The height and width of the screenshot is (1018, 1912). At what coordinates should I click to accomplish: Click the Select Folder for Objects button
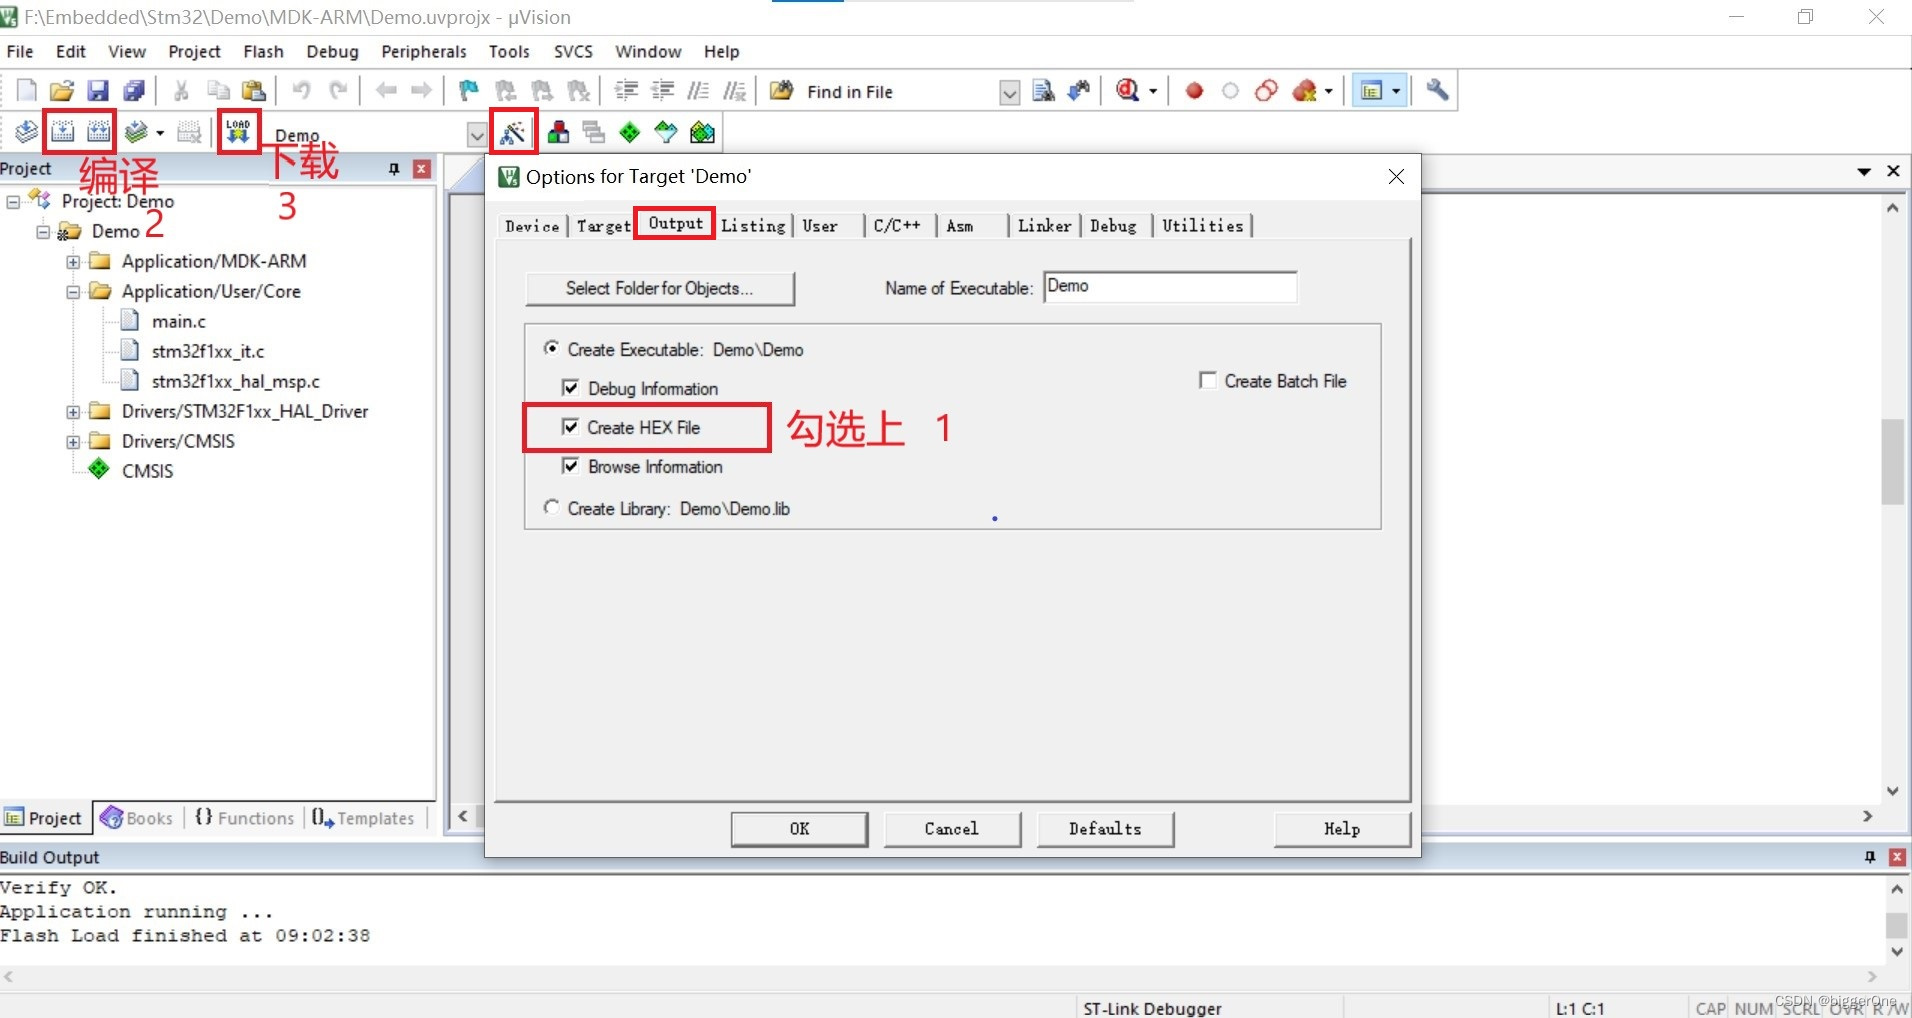pyautogui.click(x=660, y=288)
